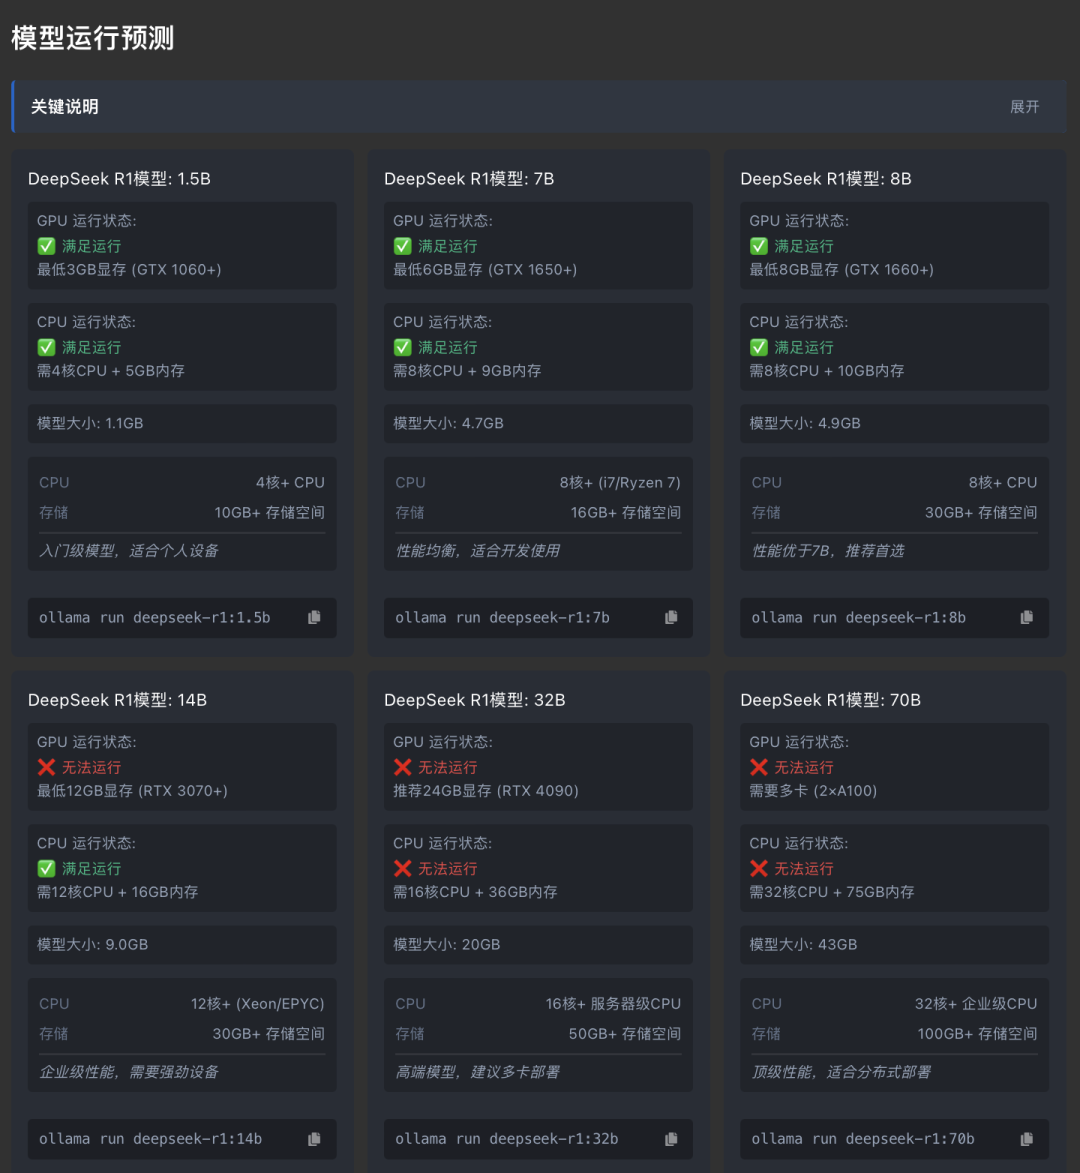1080x1173 pixels.
Task: Click the green check in 7B CPU status
Action: (402, 347)
